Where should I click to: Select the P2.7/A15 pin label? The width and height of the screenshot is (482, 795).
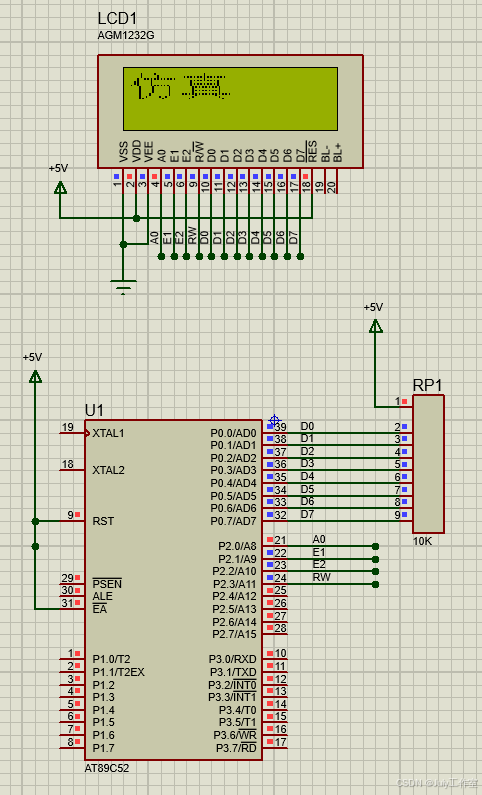pyautogui.click(x=235, y=634)
